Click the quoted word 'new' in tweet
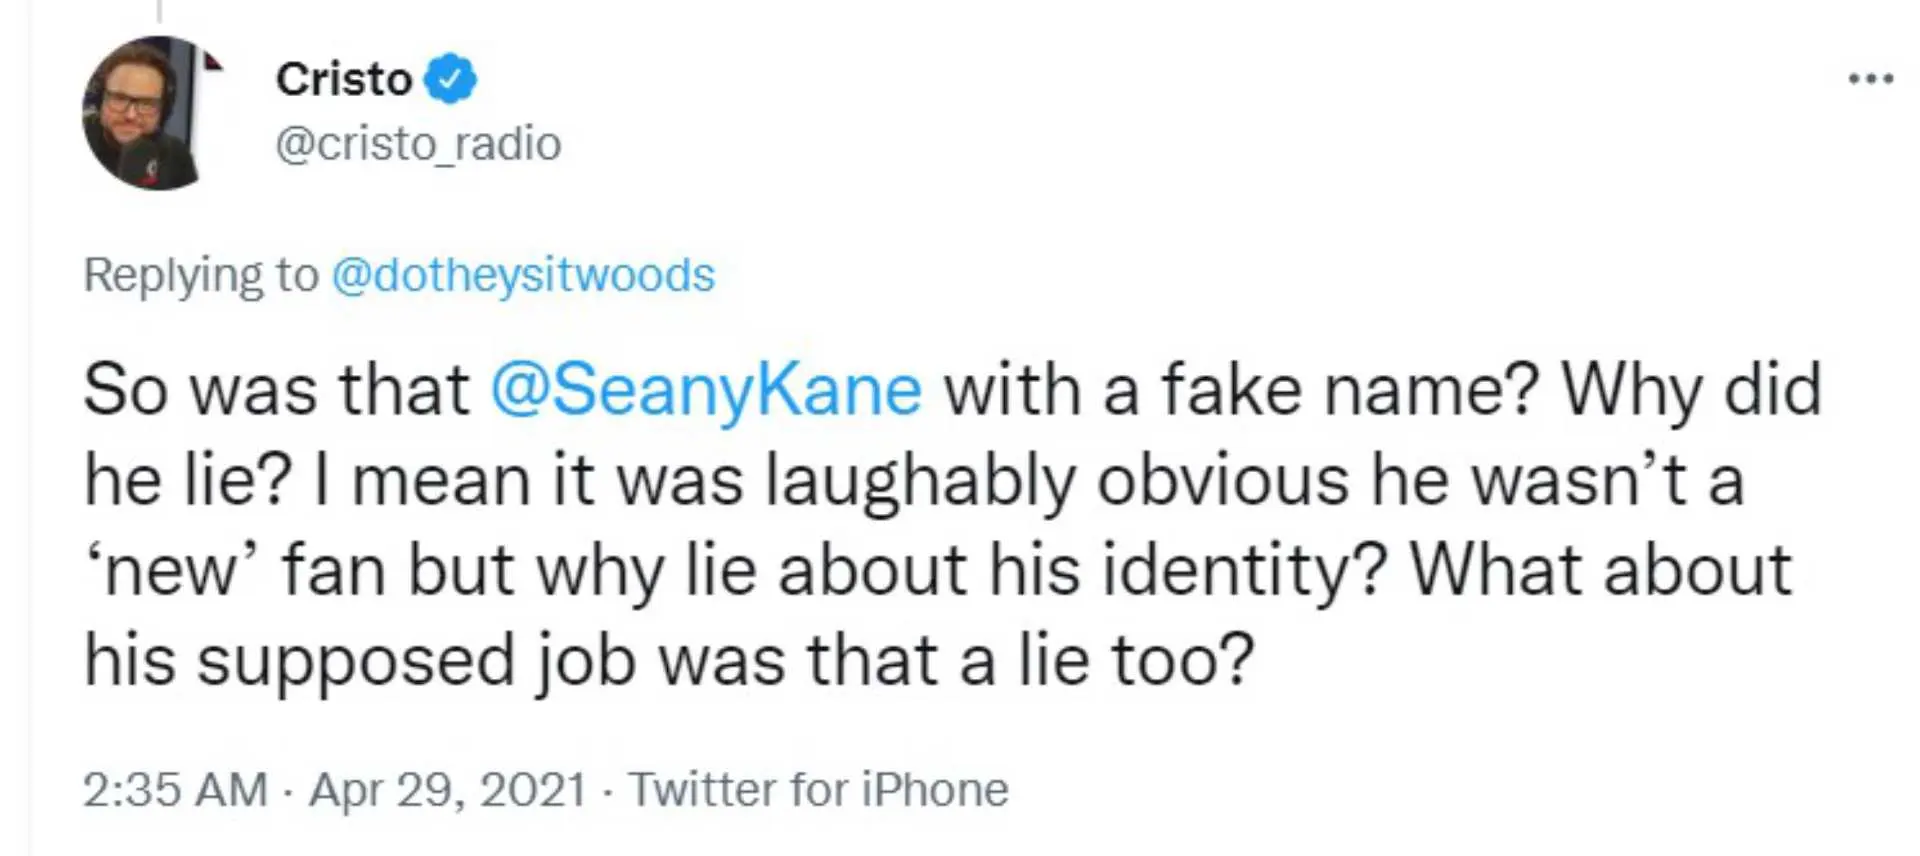The height and width of the screenshot is (856, 1920). [x=171, y=571]
